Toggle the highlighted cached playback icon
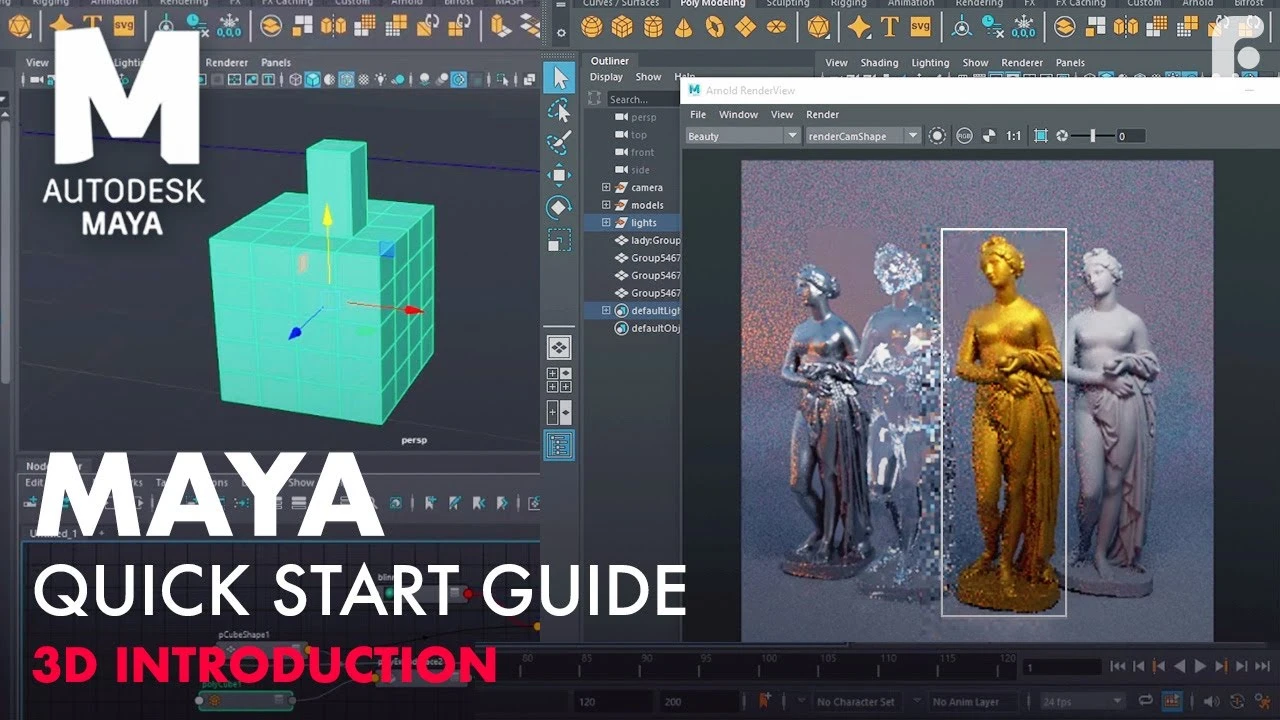The height and width of the screenshot is (720, 1280). click(x=1171, y=701)
